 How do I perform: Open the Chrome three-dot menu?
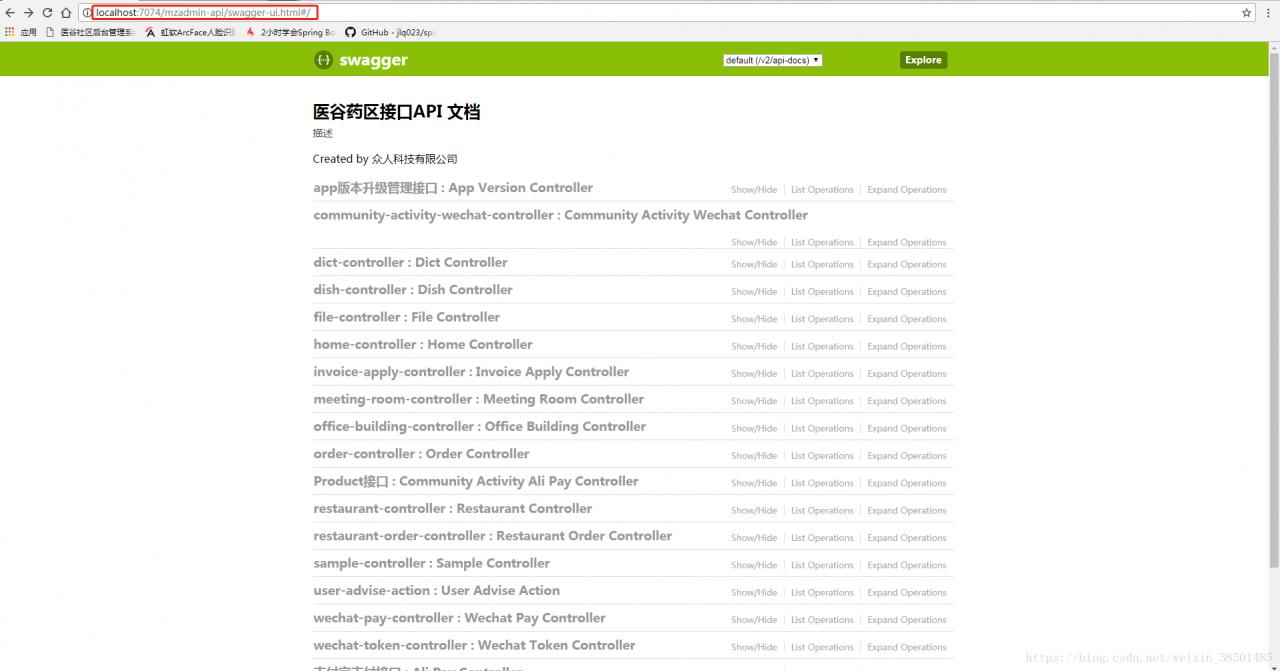tap(1268, 13)
